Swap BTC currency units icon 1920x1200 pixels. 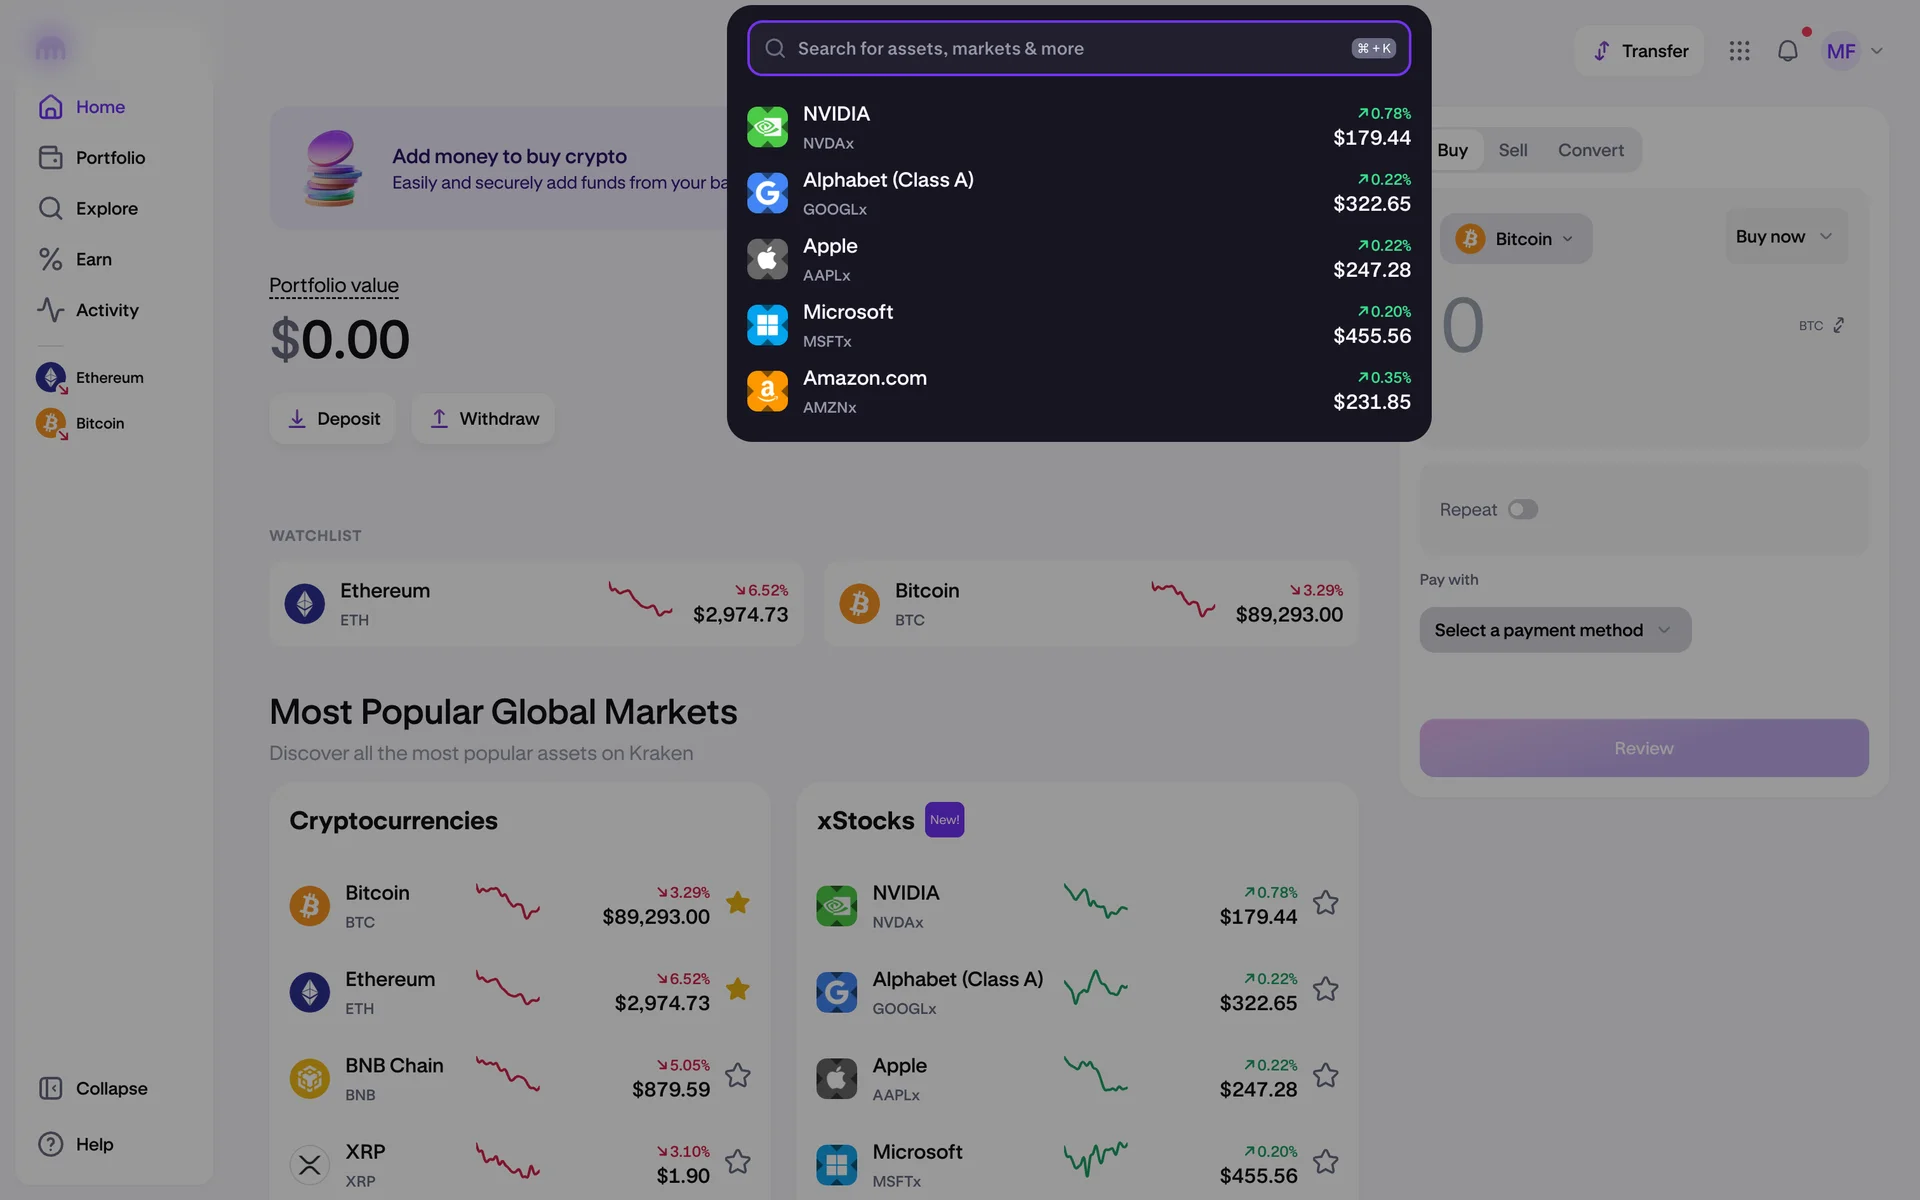coord(1838,325)
